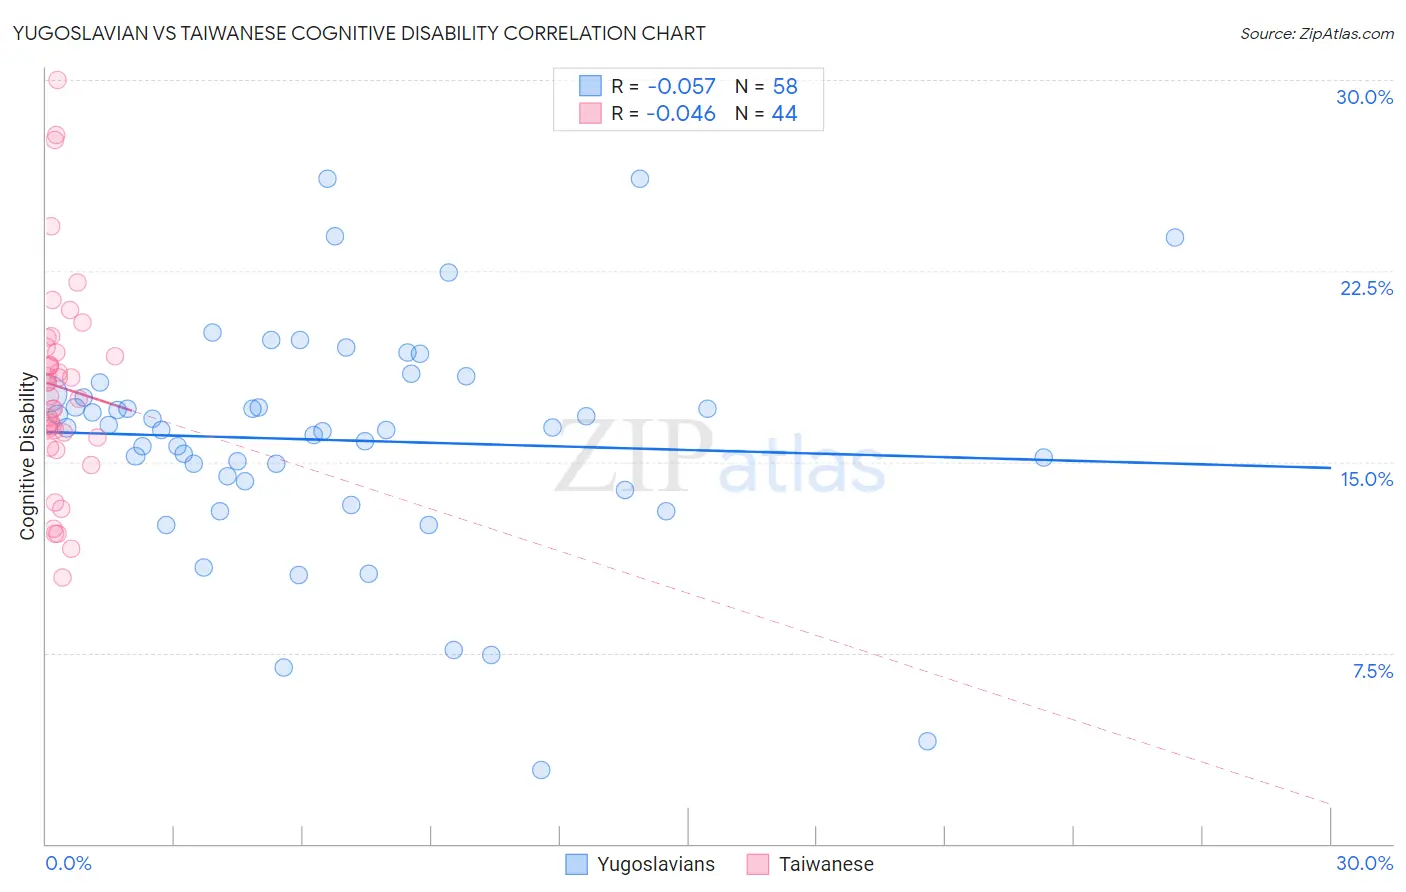Click the rightmost blue point near 23.8%
Viewport: 1406px width, 892px height.
(1175, 237)
